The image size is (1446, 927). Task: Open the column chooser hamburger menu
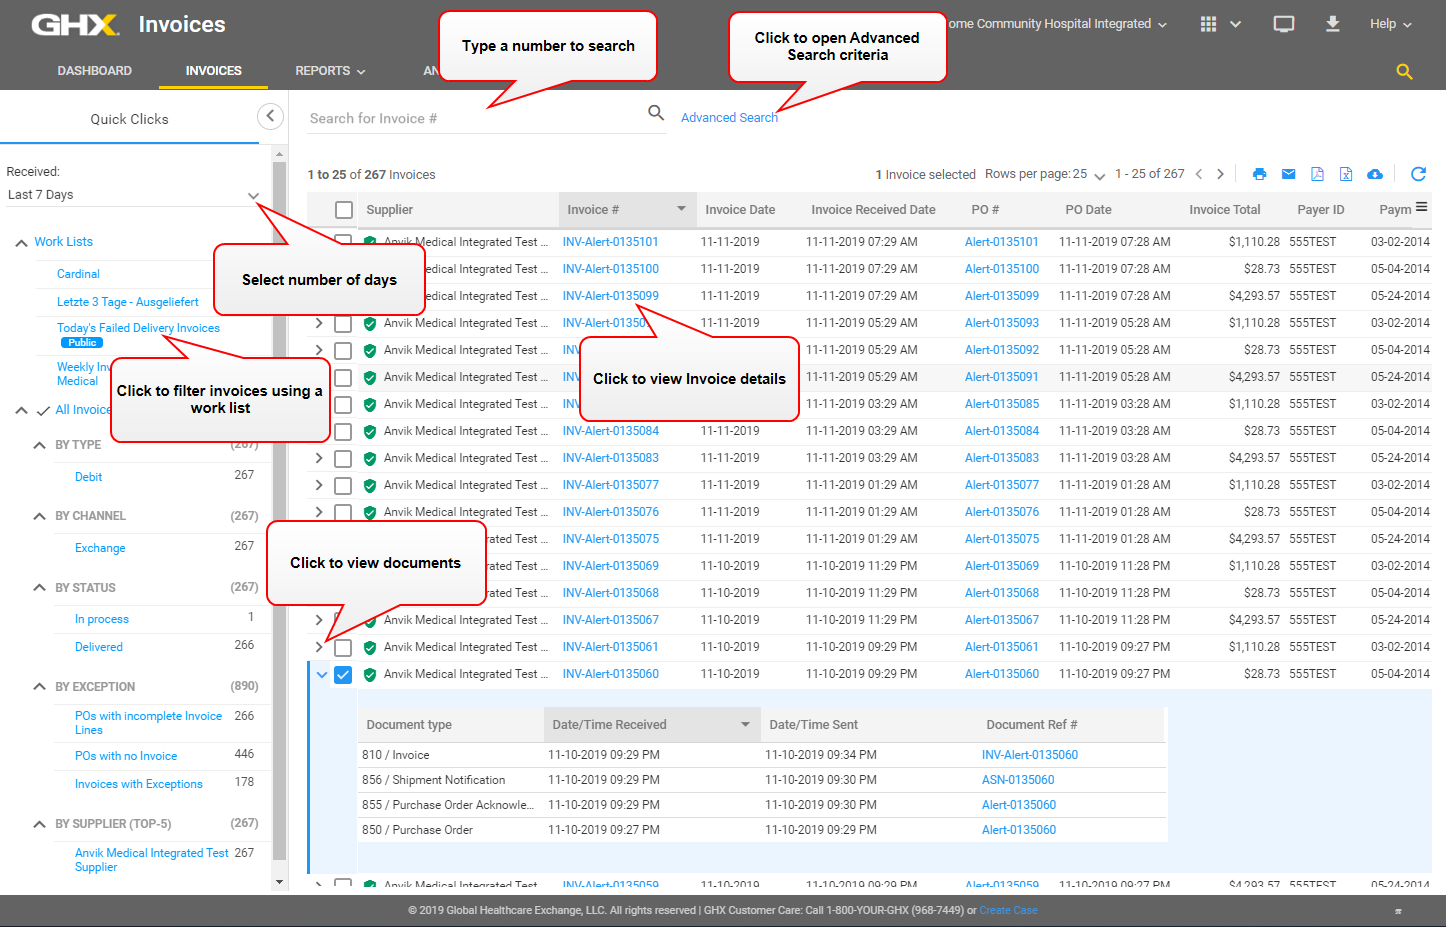click(1422, 207)
